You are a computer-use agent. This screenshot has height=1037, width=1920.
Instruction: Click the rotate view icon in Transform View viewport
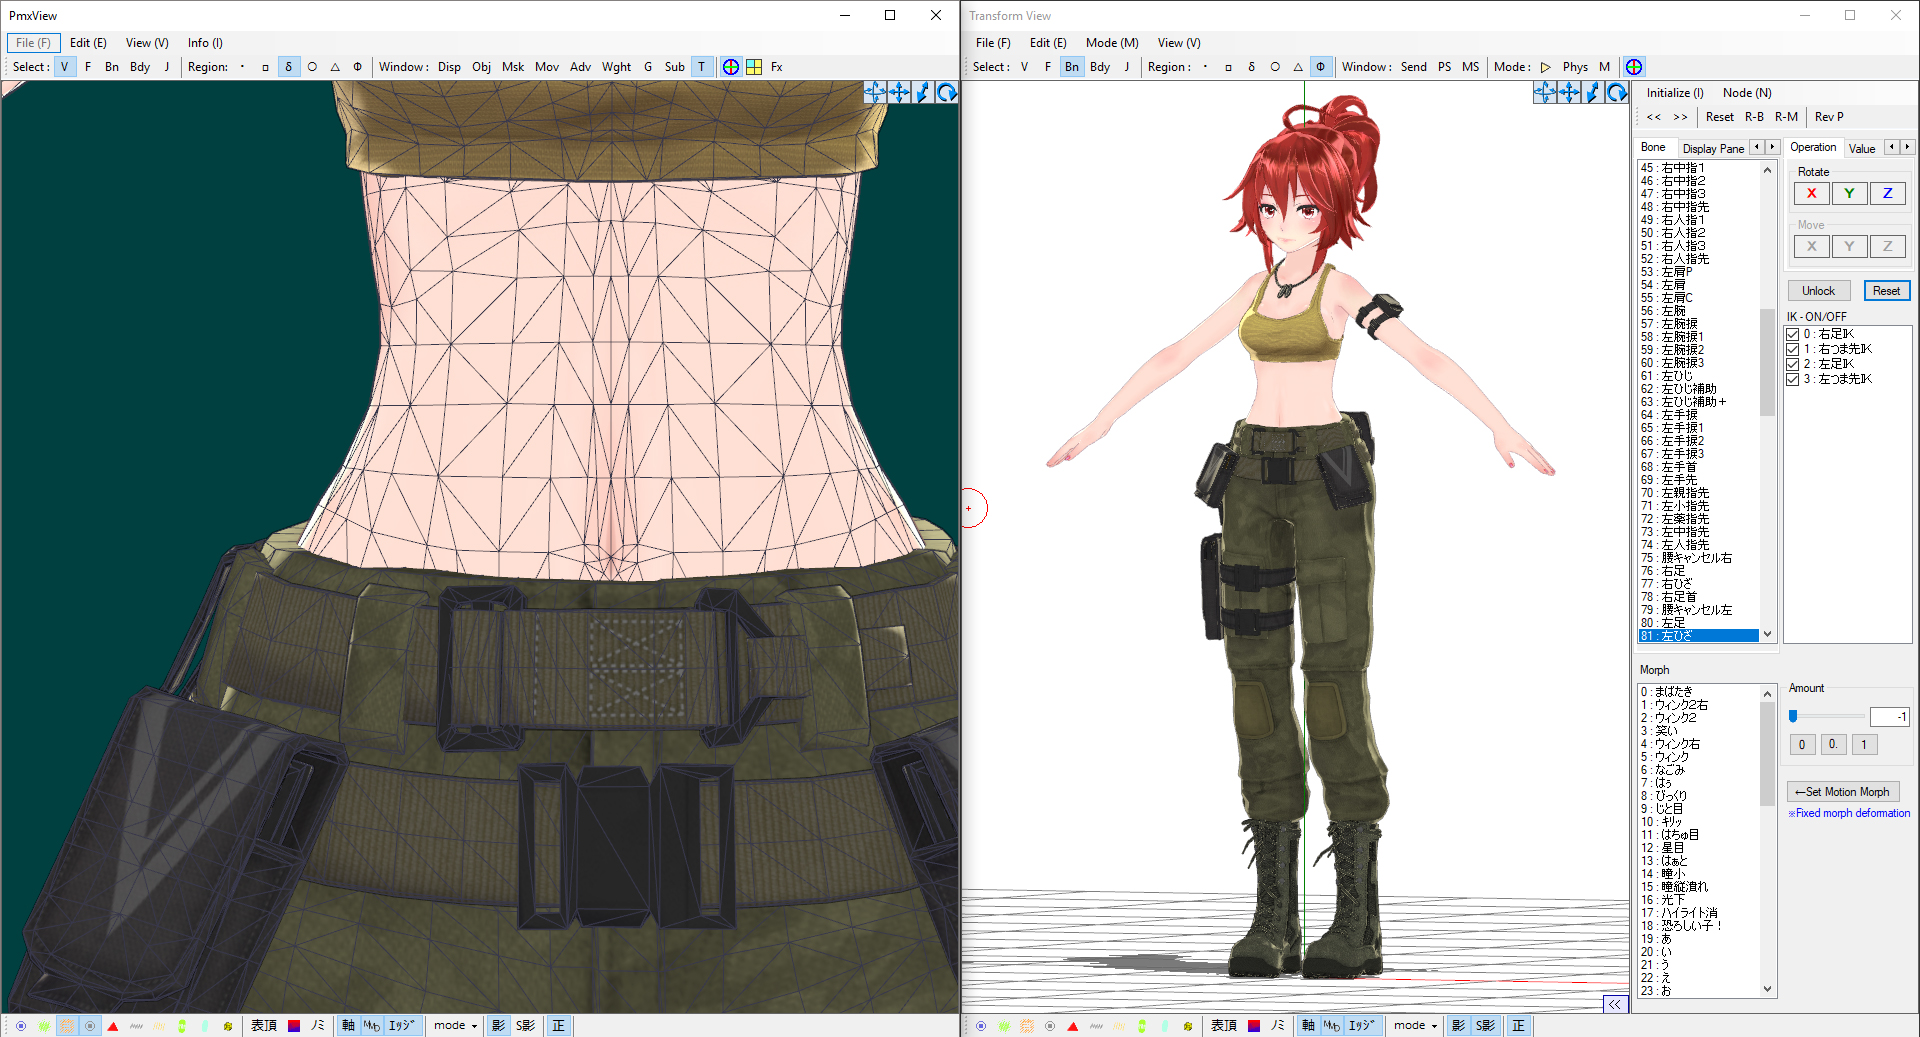coord(1616,92)
